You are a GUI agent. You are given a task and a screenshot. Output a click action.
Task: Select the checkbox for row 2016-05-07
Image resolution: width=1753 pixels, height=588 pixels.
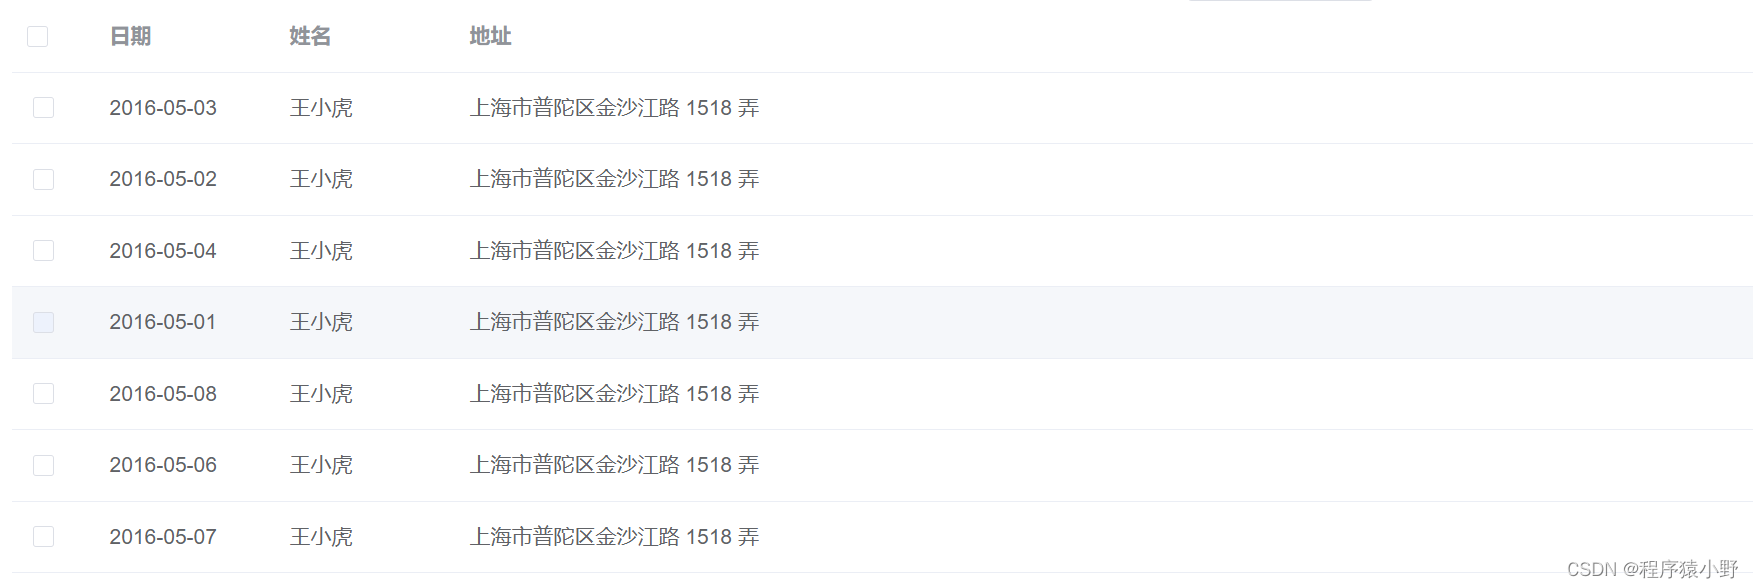(44, 537)
